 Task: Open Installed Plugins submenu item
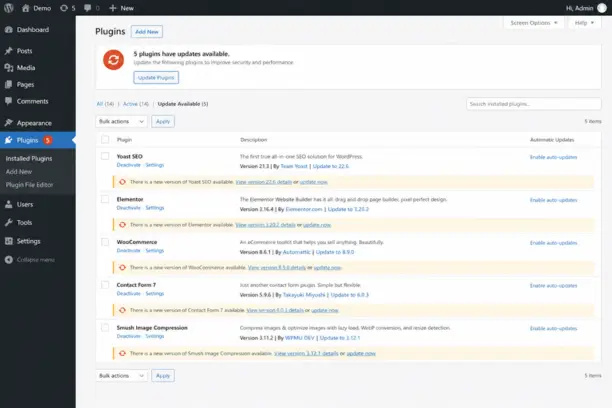click(x=29, y=159)
